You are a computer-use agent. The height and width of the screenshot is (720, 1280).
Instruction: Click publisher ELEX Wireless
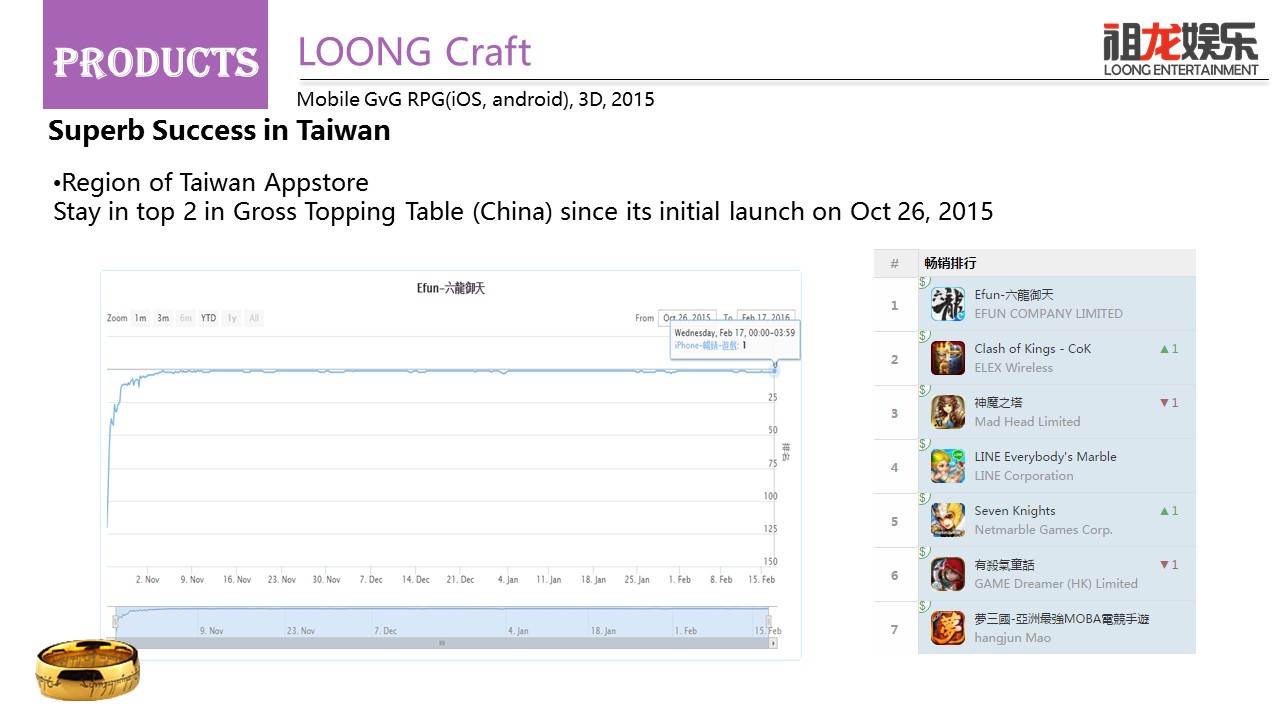click(x=1014, y=368)
